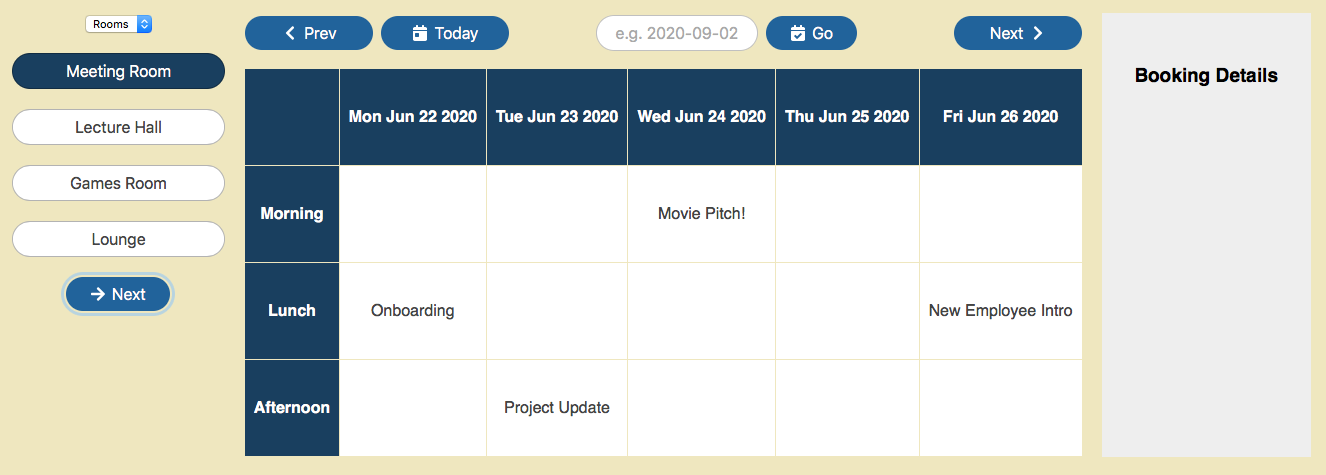The width and height of the screenshot is (1326, 475).
Task: Click the date input field
Action: pyautogui.click(x=676, y=33)
